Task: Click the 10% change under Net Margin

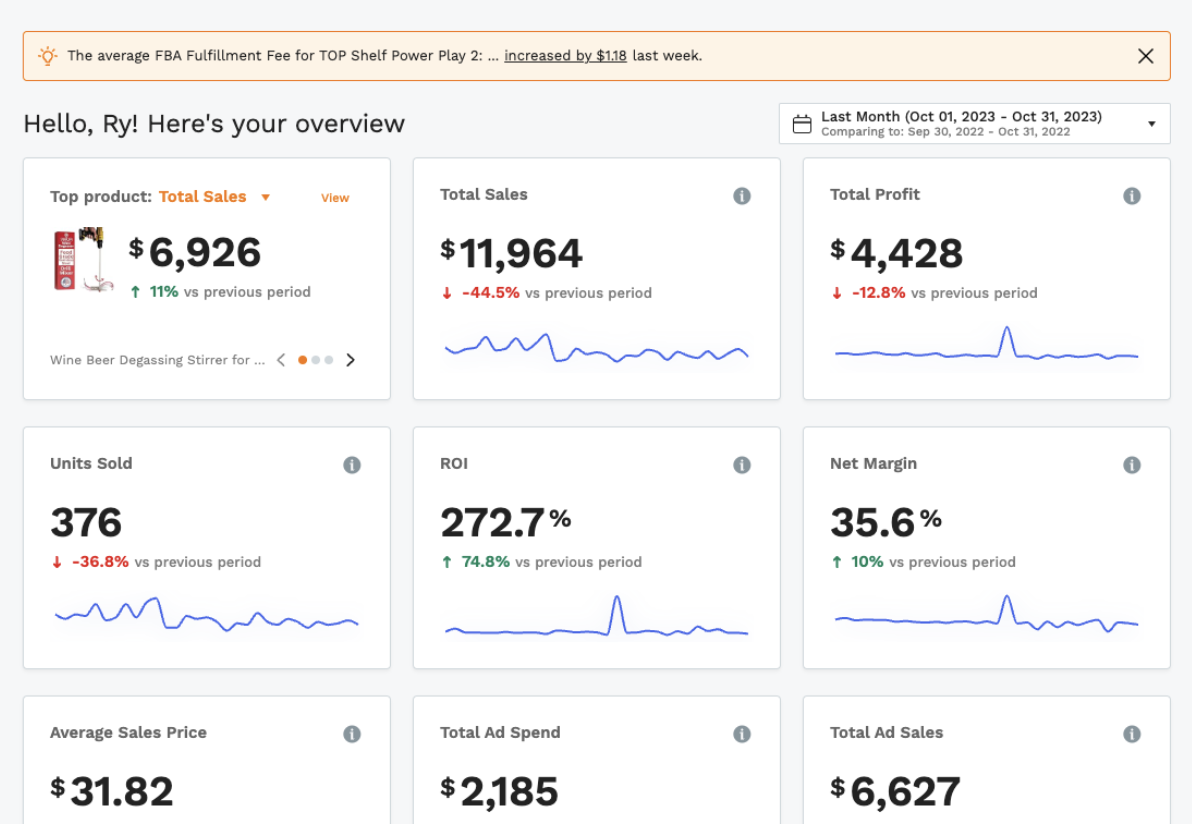Action: point(867,562)
